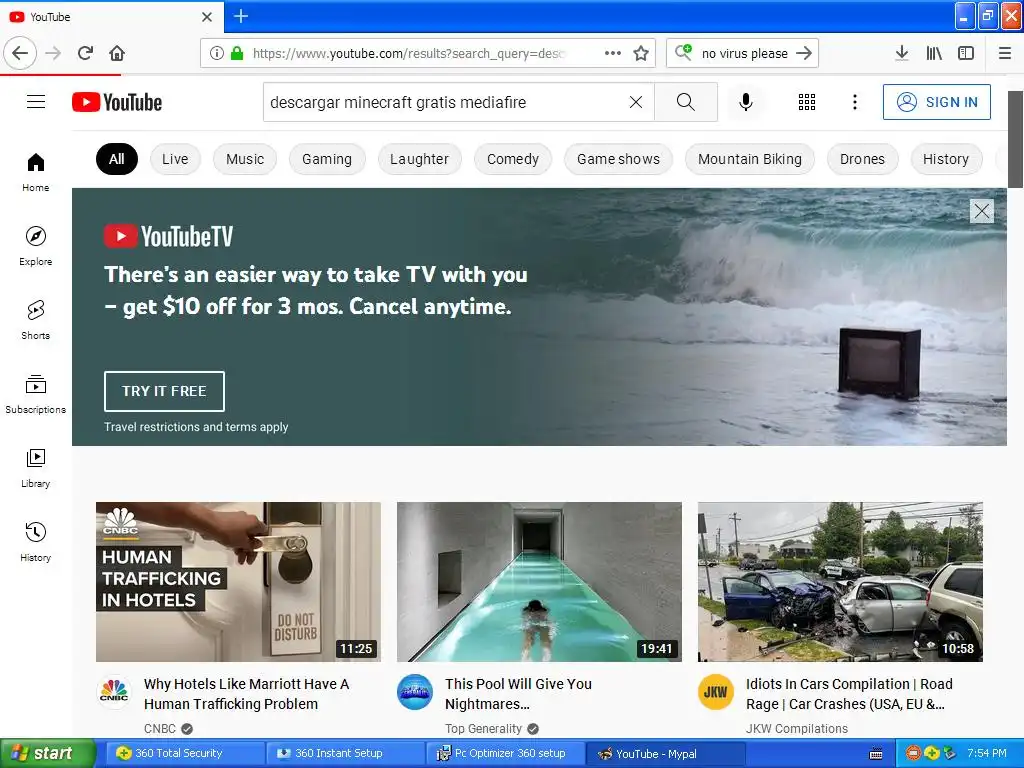
Task: Switch to YouTube - Mypal taskbar item
Action: pyautogui.click(x=664, y=754)
